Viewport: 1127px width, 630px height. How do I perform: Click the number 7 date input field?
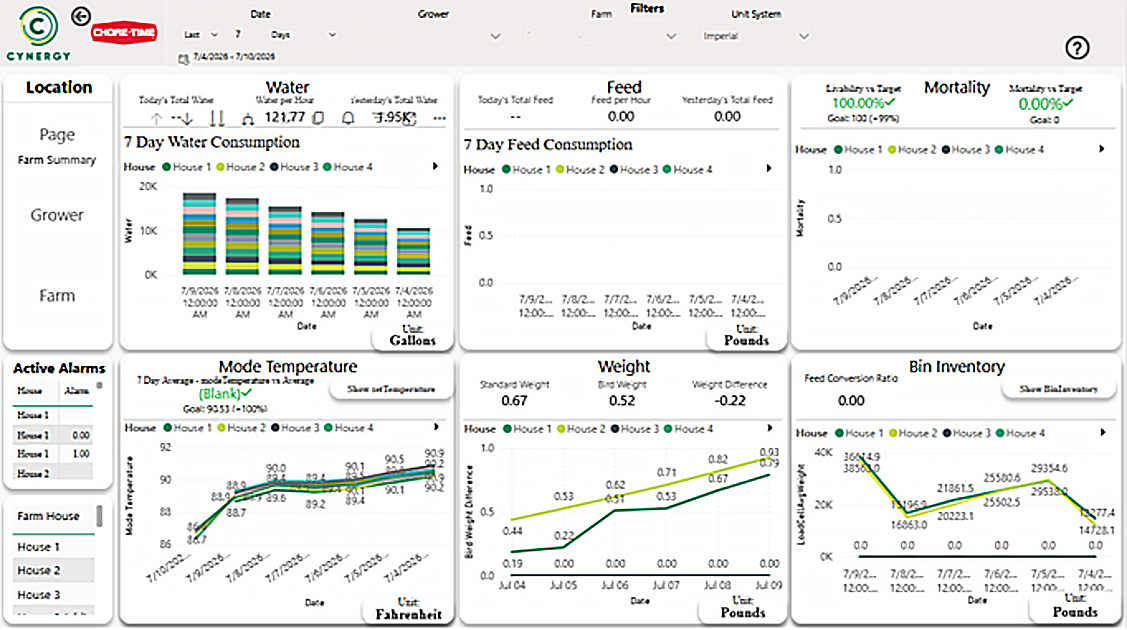(x=242, y=34)
